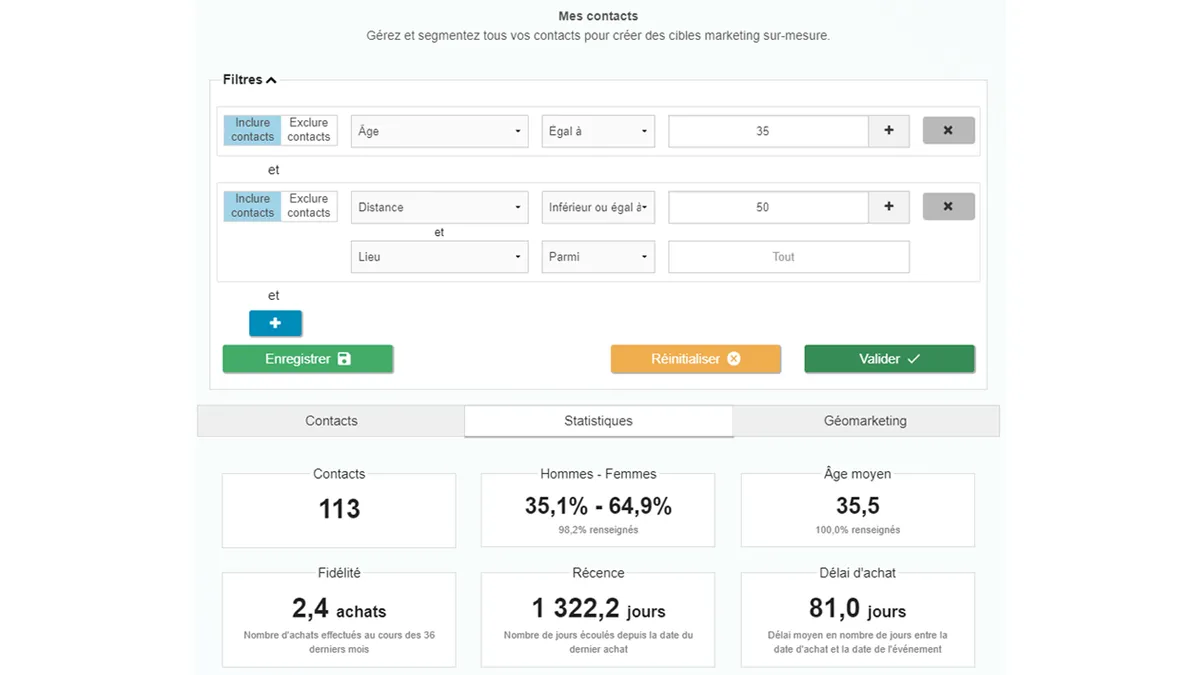Image resolution: width=1200 pixels, height=675 pixels.
Task: Expand the Inférieur ou égal à dropdown
Action: 598,207
